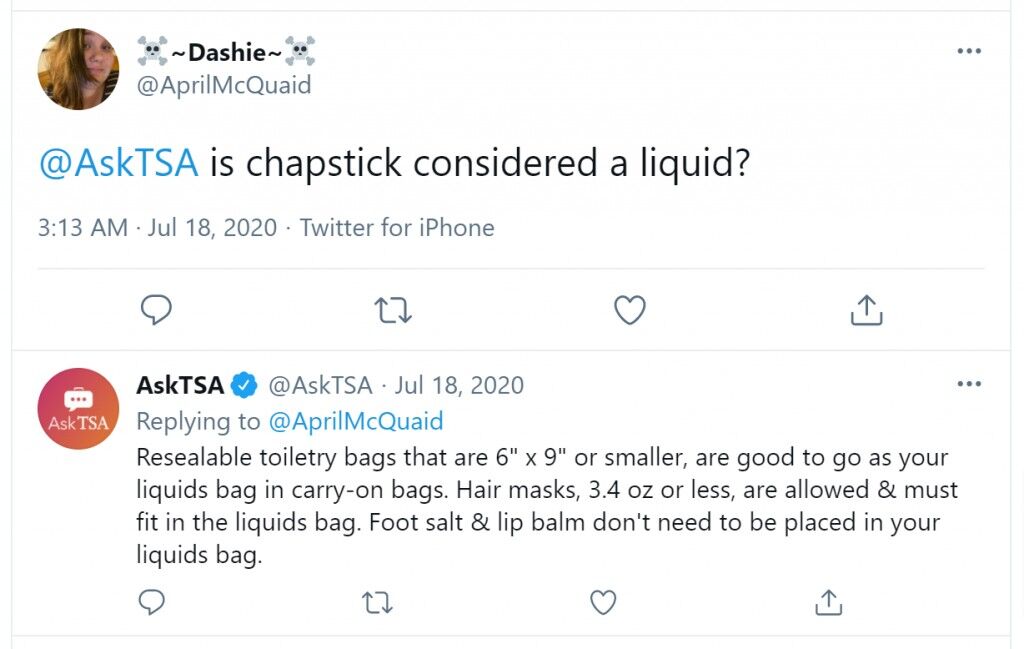Open AskTSA profile avatar
The width and height of the screenshot is (1024, 649).
click(78, 409)
